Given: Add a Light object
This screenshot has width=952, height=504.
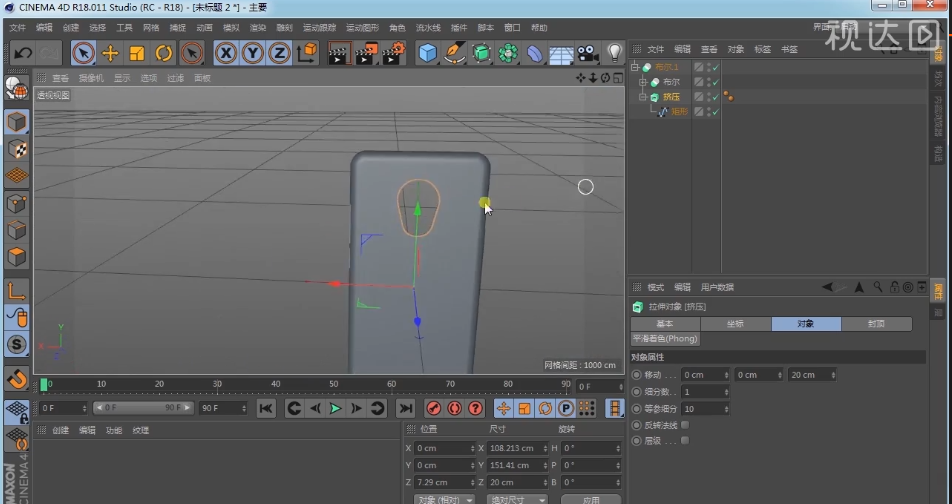Looking at the screenshot, I should click(x=614, y=53).
